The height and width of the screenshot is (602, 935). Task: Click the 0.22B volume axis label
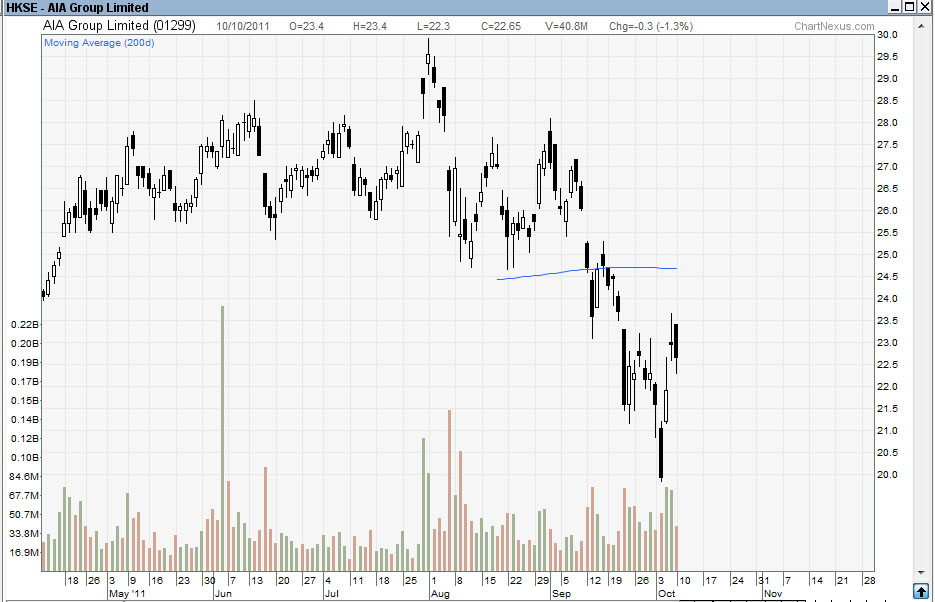click(x=24, y=324)
